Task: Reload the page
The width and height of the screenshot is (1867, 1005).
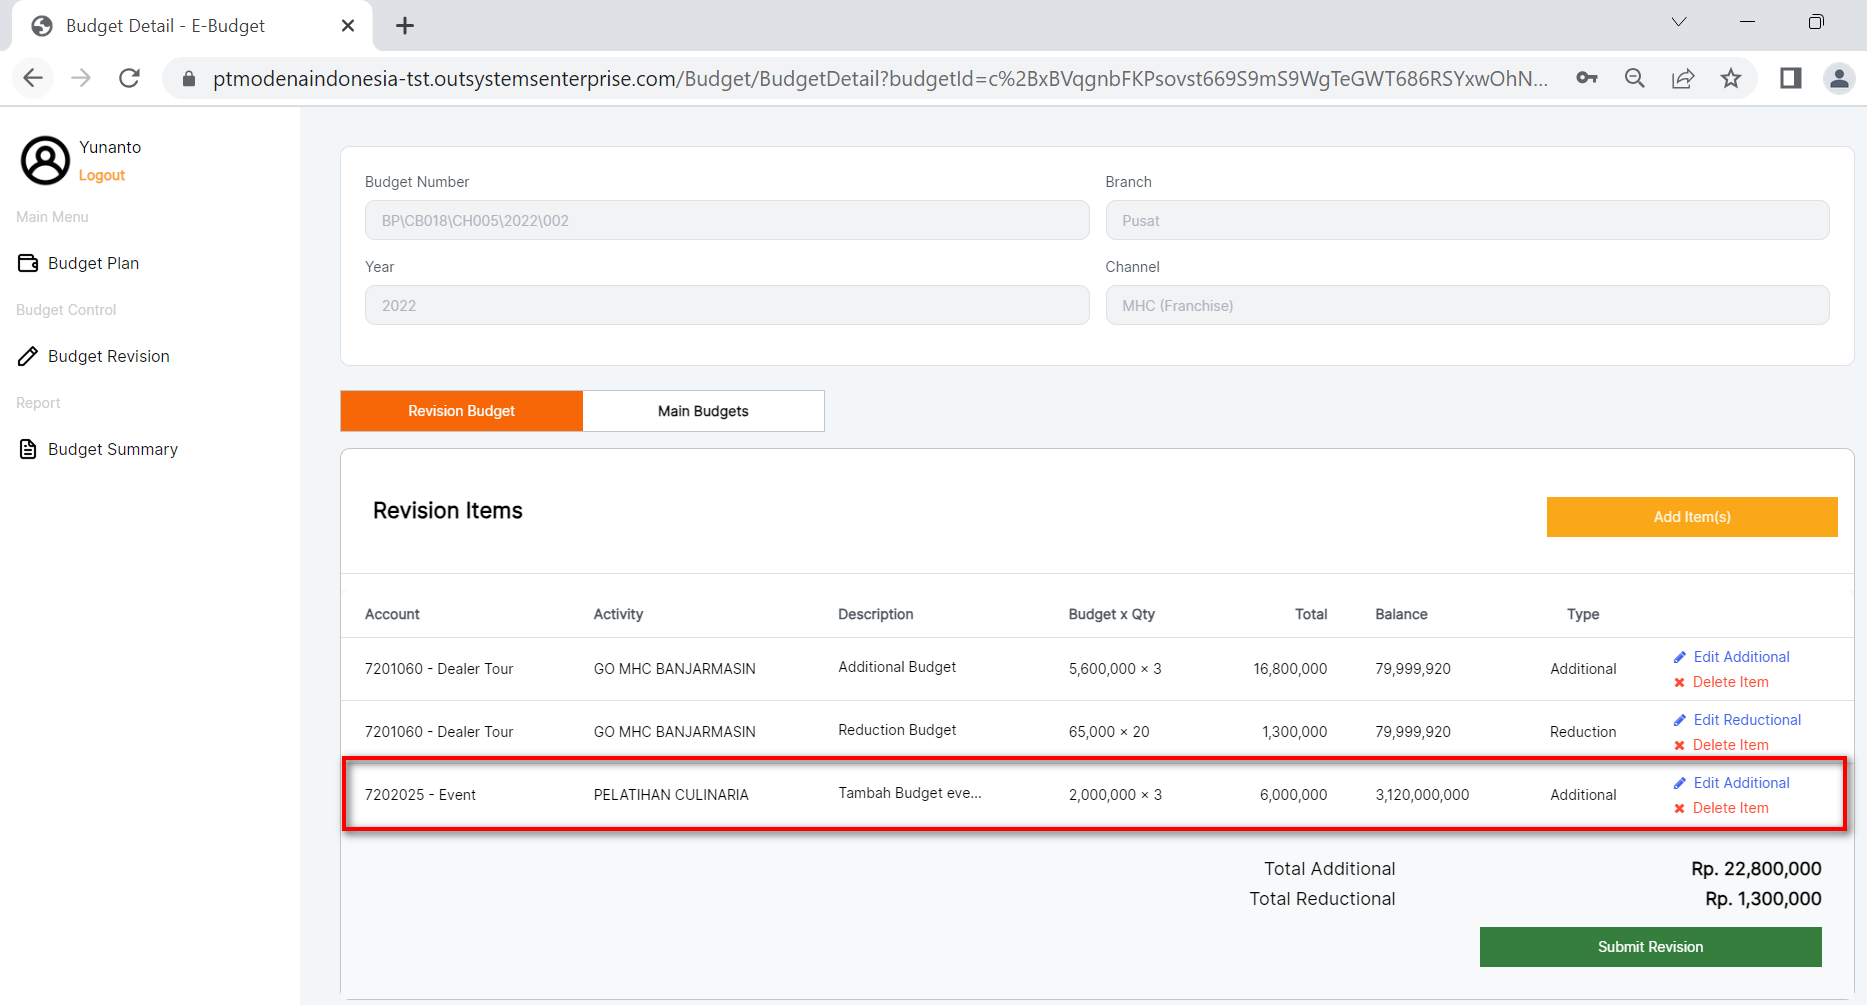Action: click(129, 78)
